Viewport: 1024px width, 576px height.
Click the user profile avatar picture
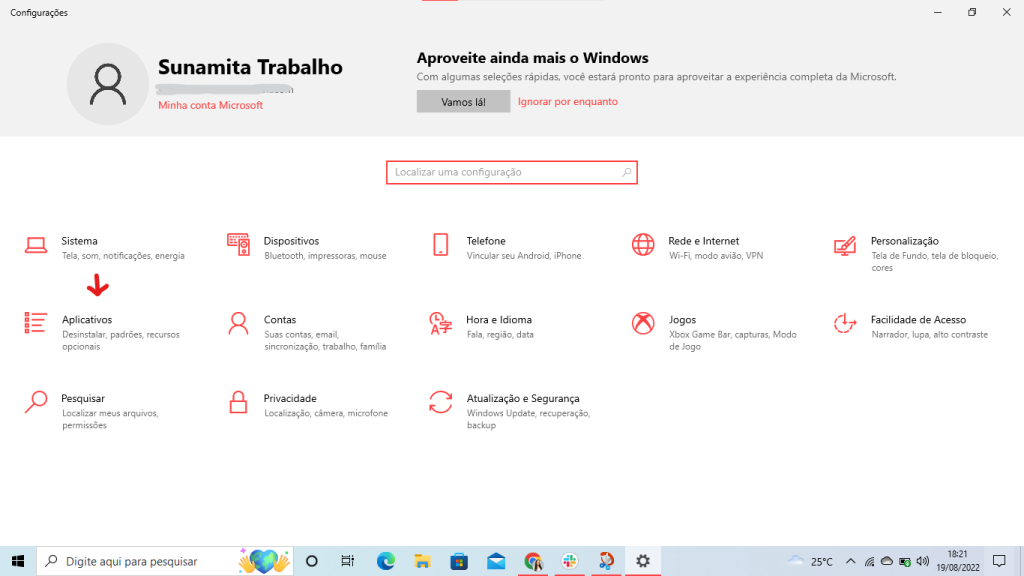coord(107,84)
